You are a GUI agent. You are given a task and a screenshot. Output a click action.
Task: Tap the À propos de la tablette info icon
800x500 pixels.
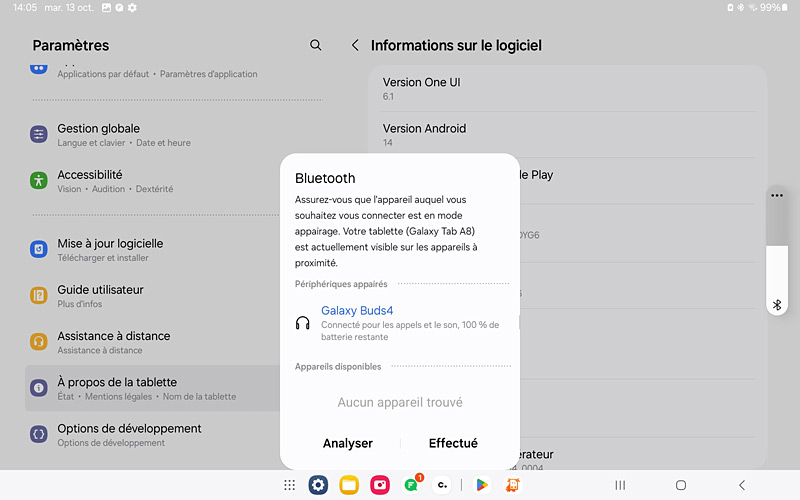tap(39, 388)
